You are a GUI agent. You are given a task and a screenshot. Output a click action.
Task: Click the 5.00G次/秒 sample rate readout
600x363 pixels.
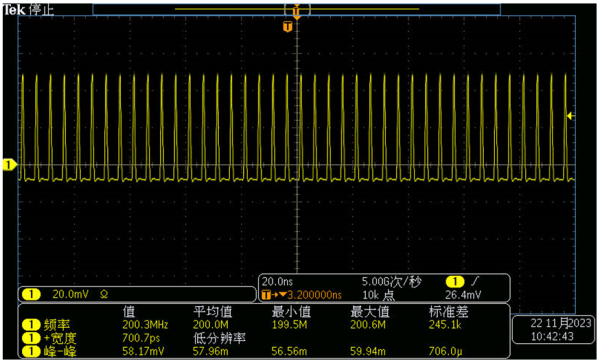tap(391, 282)
